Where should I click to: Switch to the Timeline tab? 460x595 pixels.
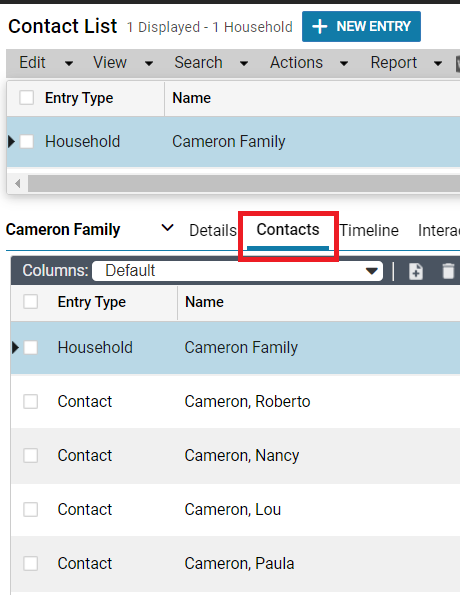coord(369,230)
